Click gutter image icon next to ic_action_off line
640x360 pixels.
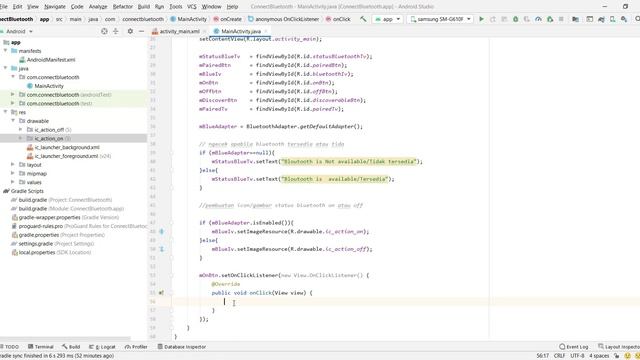(x=162, y=249)
